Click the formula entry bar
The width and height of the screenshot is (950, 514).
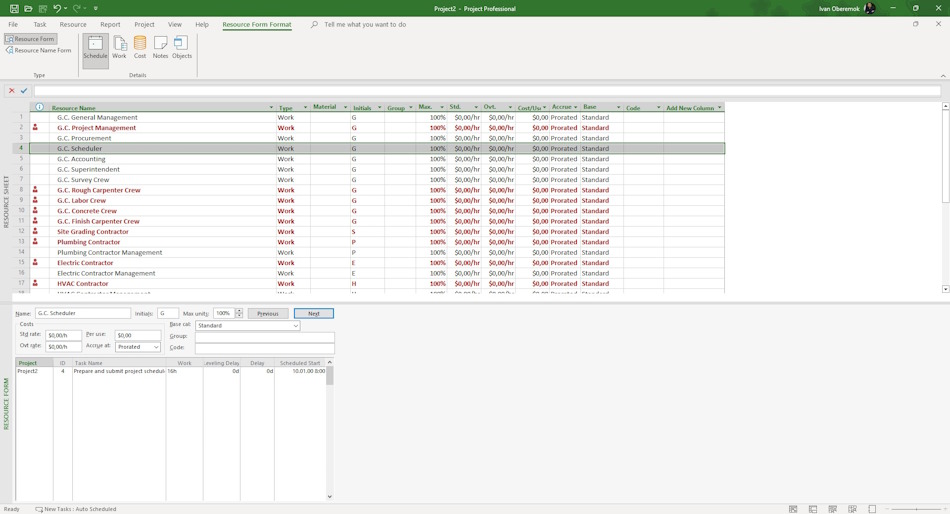pos(487,90)
